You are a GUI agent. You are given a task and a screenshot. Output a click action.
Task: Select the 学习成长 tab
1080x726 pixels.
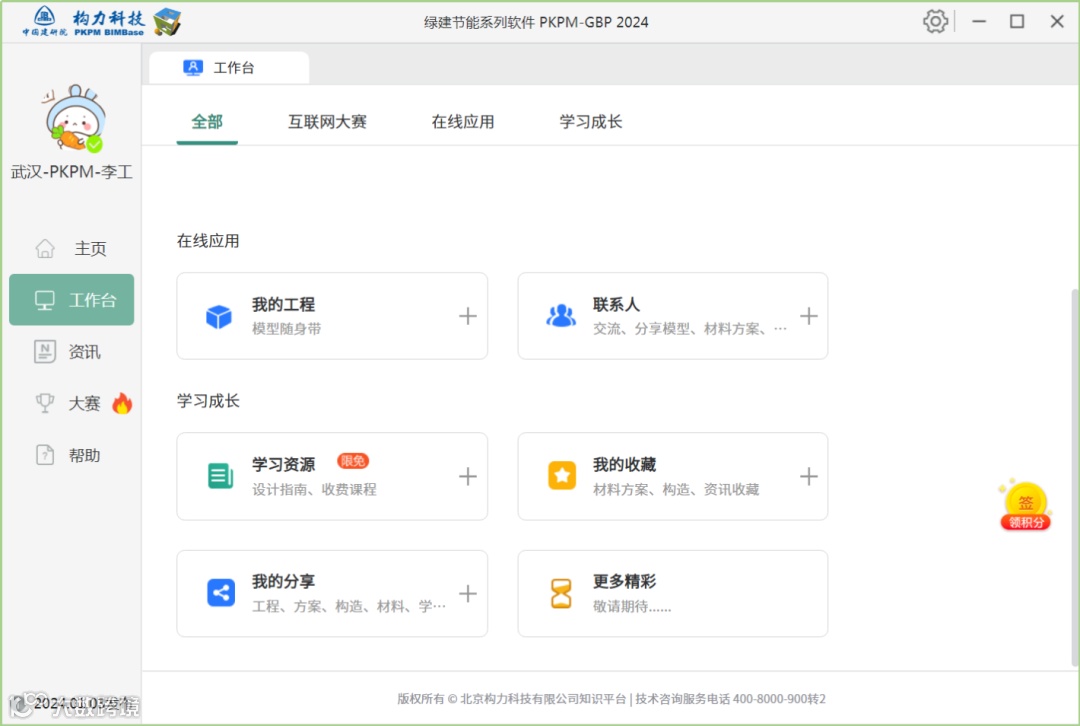(591, 122)
